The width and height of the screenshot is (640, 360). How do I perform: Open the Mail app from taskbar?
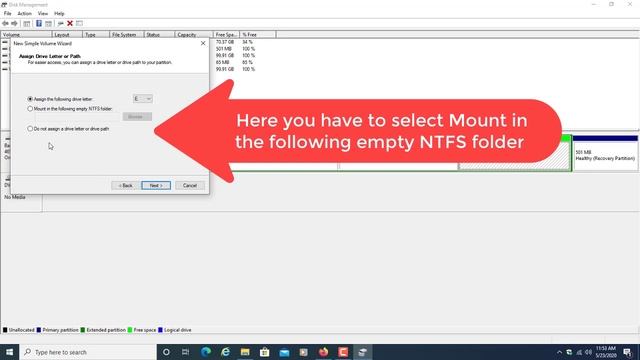(284, 352)
